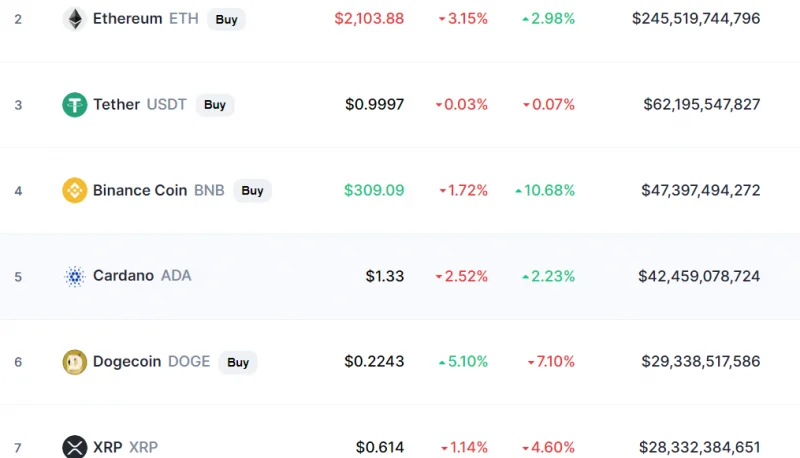Select the Cardano ADA row name
Screen dimensions: 800x458
point(142,275)
